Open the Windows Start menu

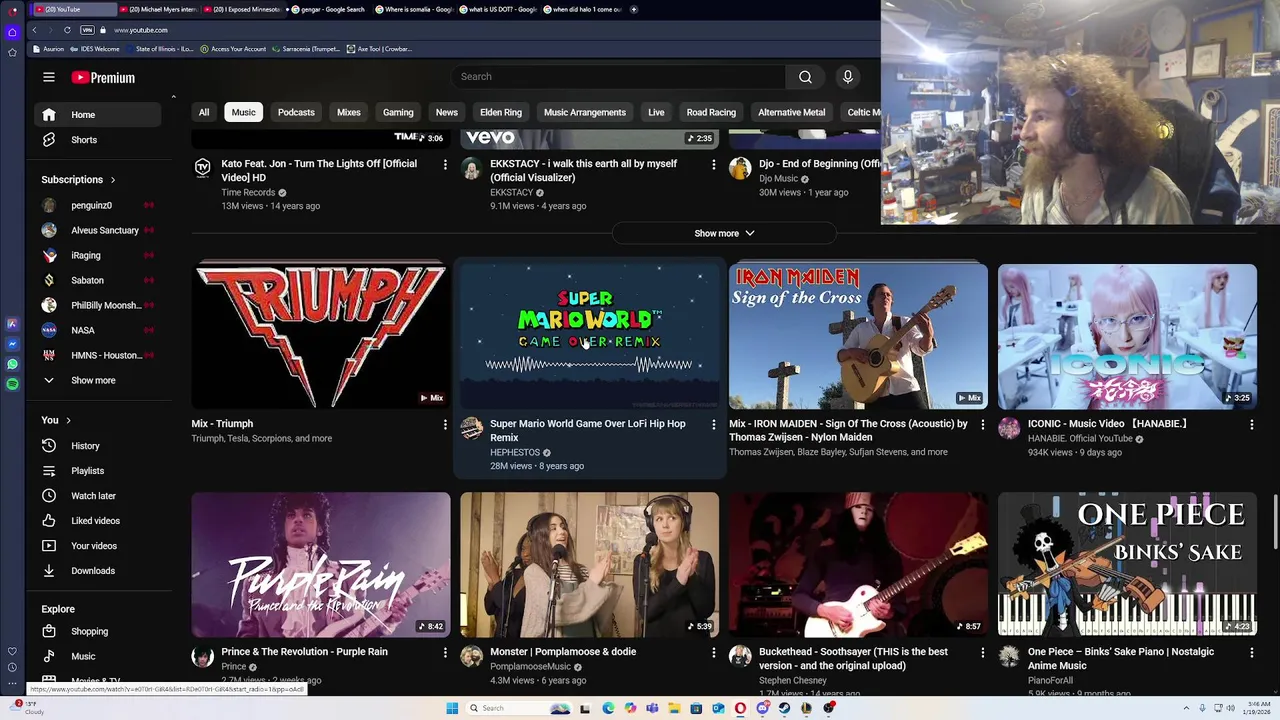click(452, 708)
